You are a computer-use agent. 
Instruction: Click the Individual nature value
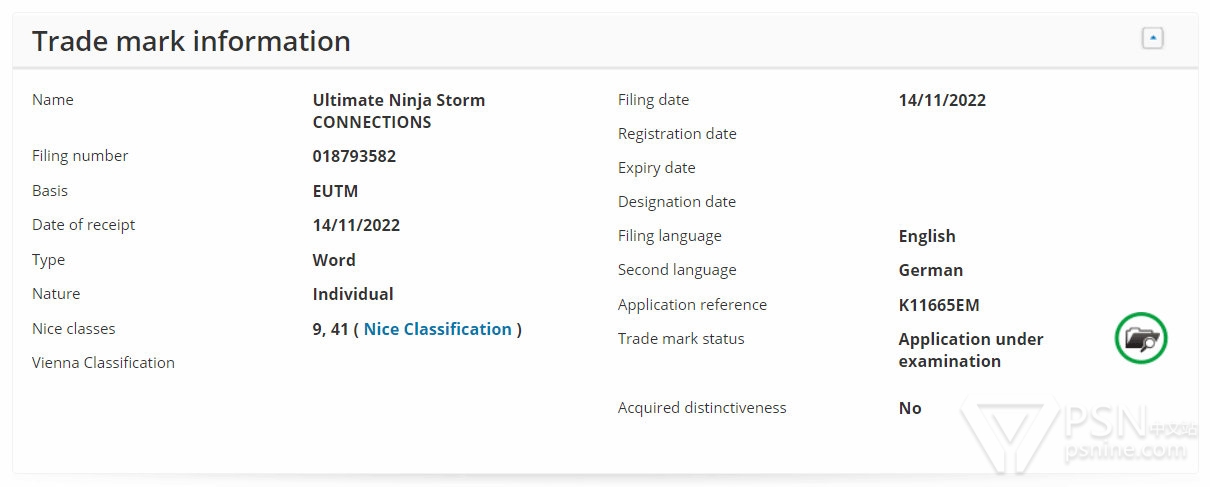point(353,294)
